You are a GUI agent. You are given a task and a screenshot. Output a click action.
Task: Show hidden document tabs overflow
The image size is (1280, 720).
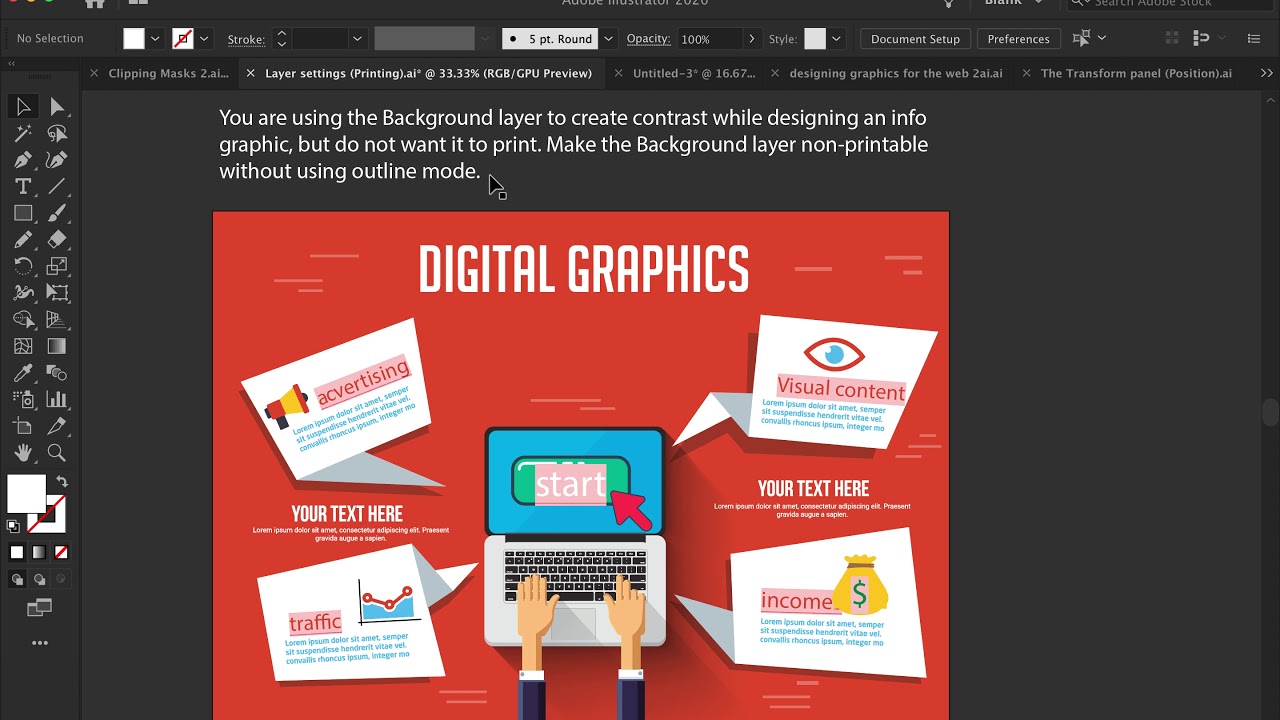tap(1267, 73)
